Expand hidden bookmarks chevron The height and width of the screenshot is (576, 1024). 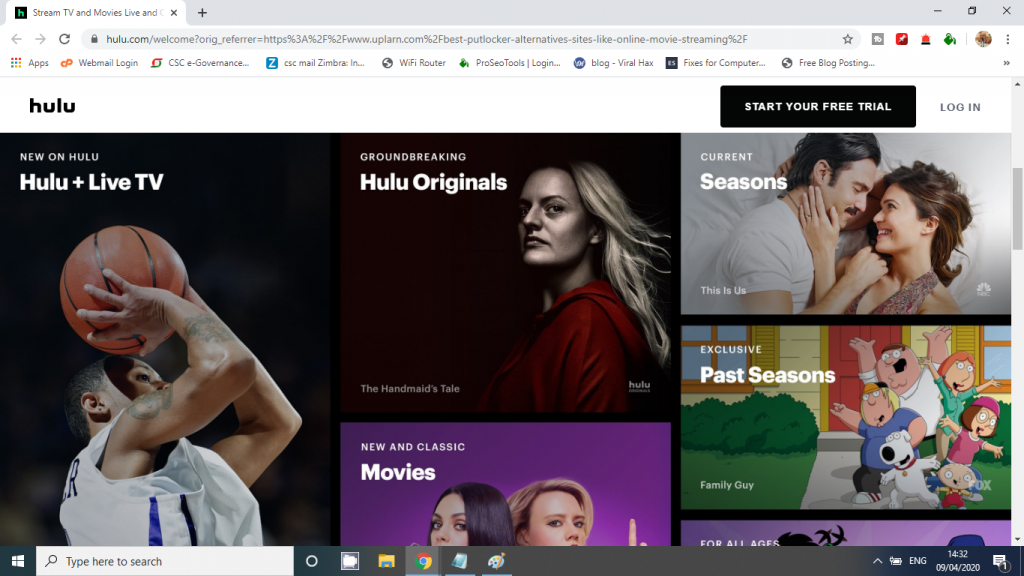tap(1006, 63)
